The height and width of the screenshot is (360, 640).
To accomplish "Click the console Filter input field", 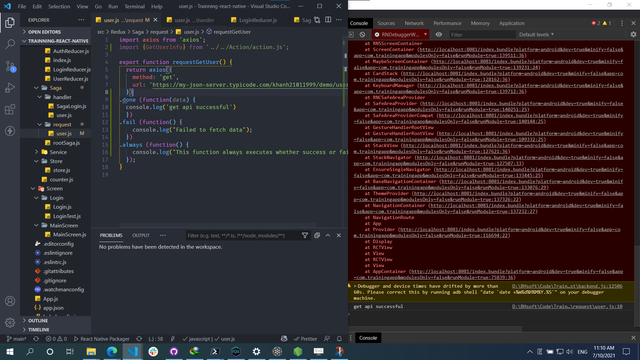I will pyautogui.click(x=482, y=35).
